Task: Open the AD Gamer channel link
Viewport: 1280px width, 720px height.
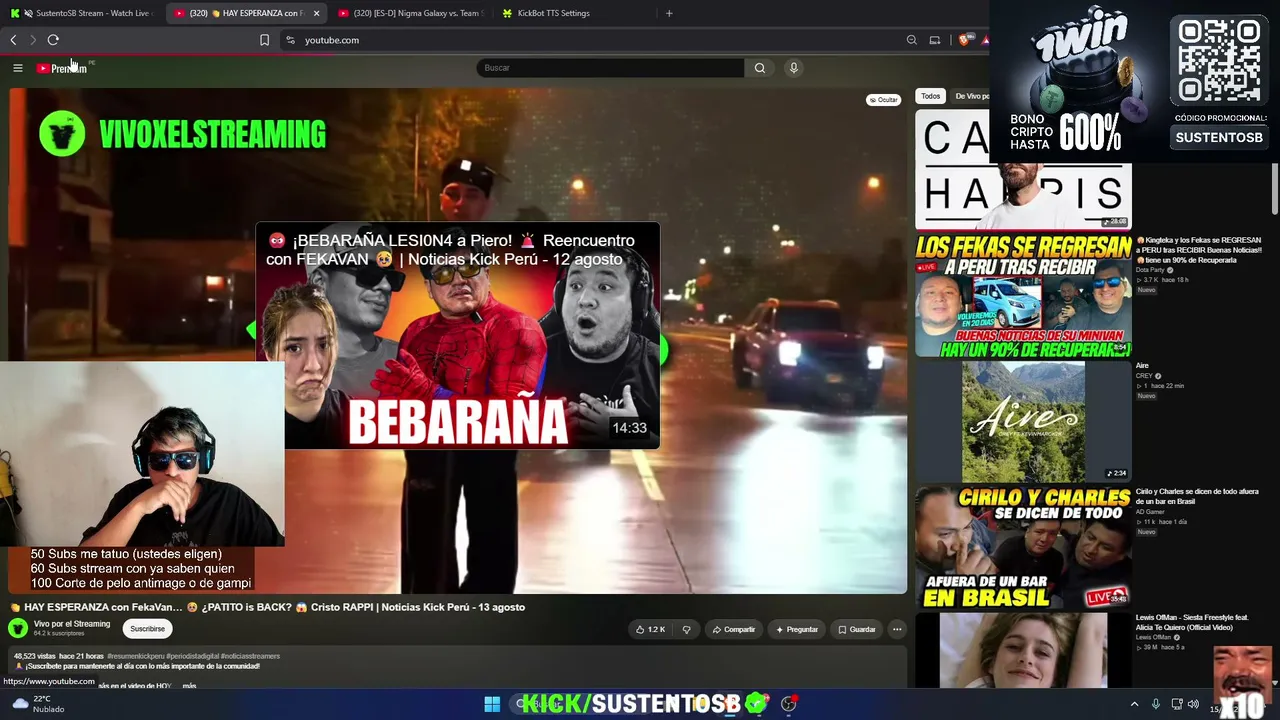Action: (x=1150, y=512)
